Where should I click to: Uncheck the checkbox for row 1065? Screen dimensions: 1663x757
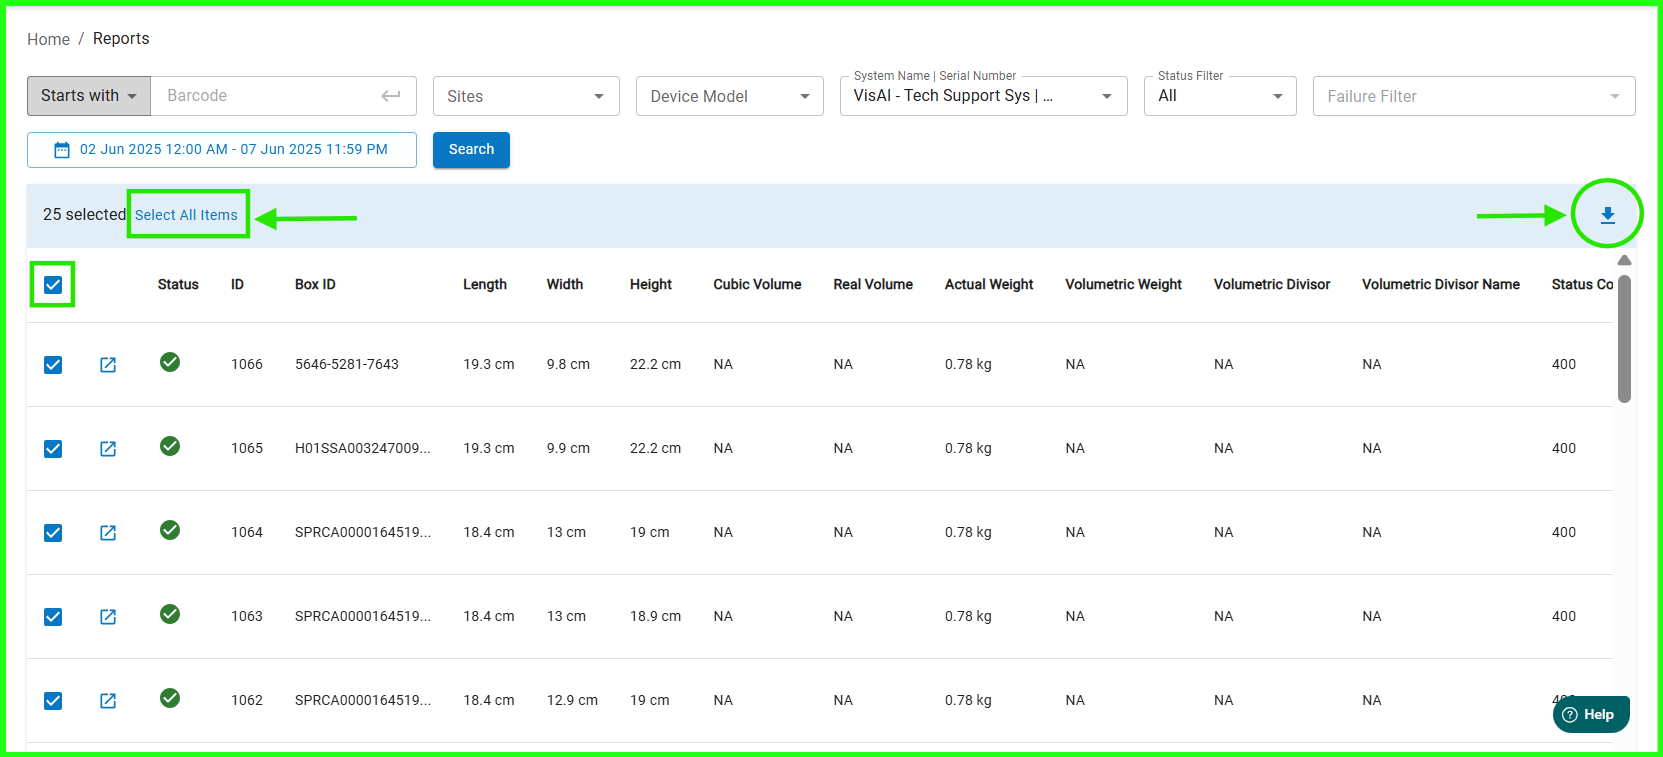click(53, 449)
